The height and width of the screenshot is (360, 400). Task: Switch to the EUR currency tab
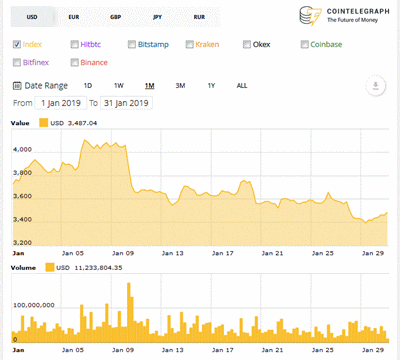[74, 17]
